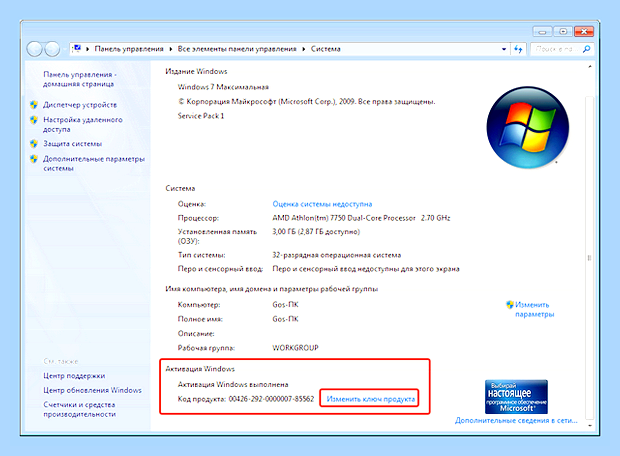Maximize the System window
Image resolution: width=620 pixels, height=456 pixels.
coord(563,31)
